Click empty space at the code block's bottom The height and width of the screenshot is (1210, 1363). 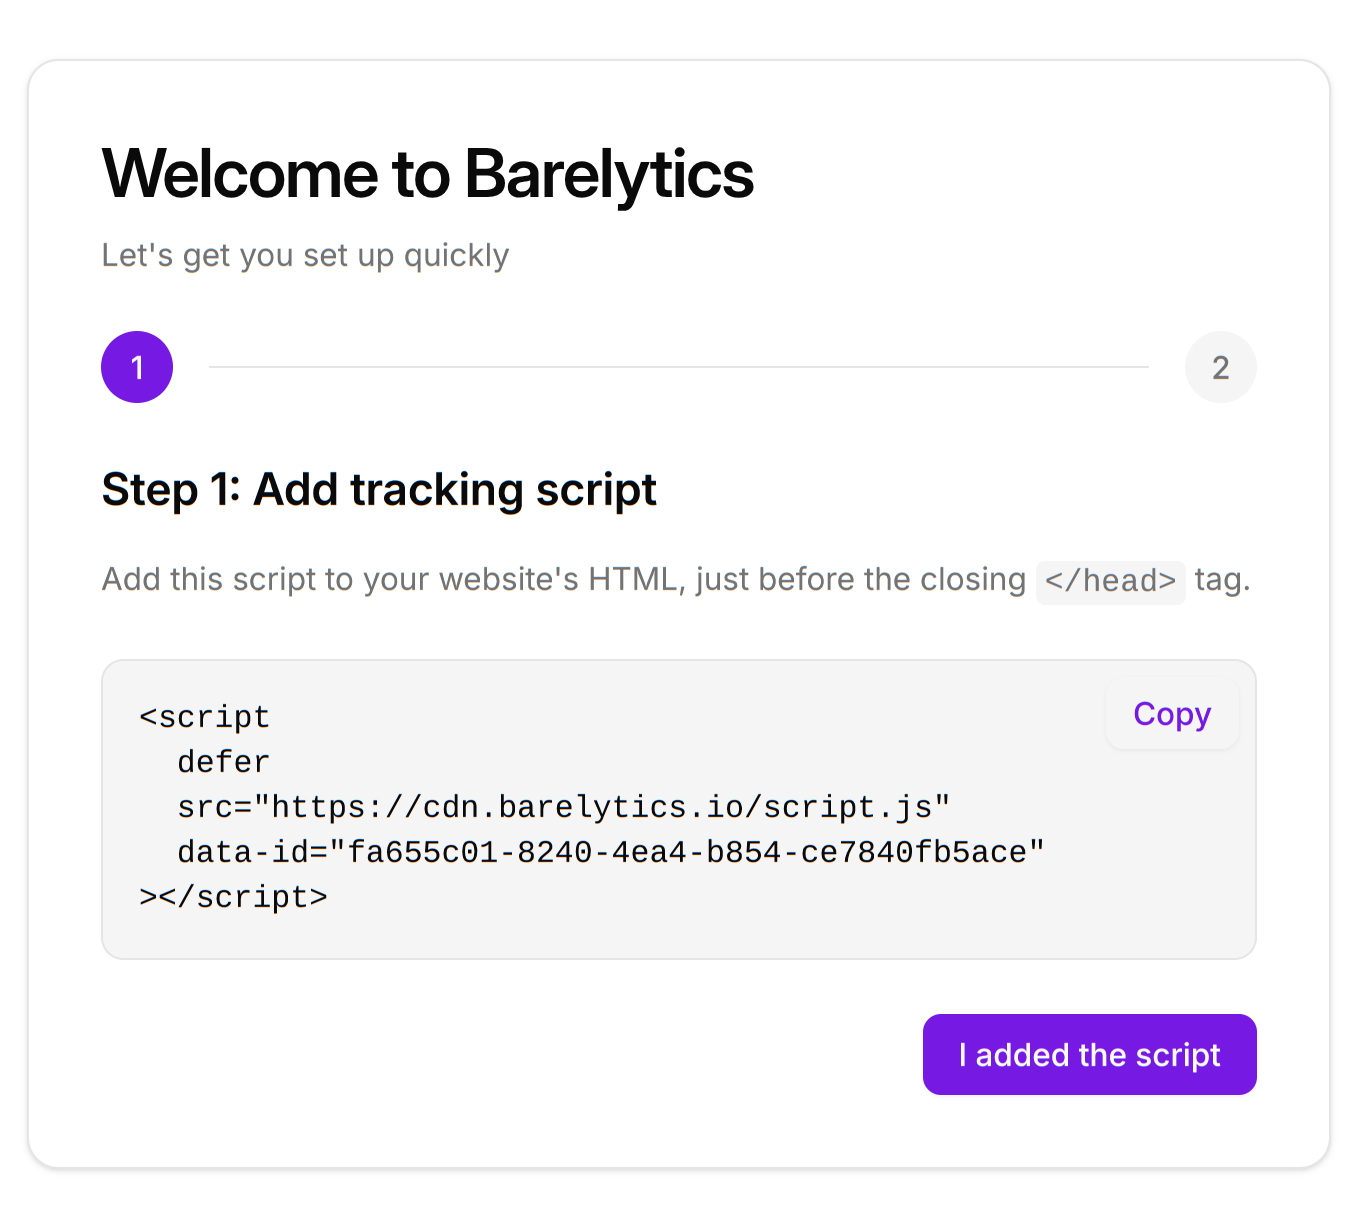678,935
